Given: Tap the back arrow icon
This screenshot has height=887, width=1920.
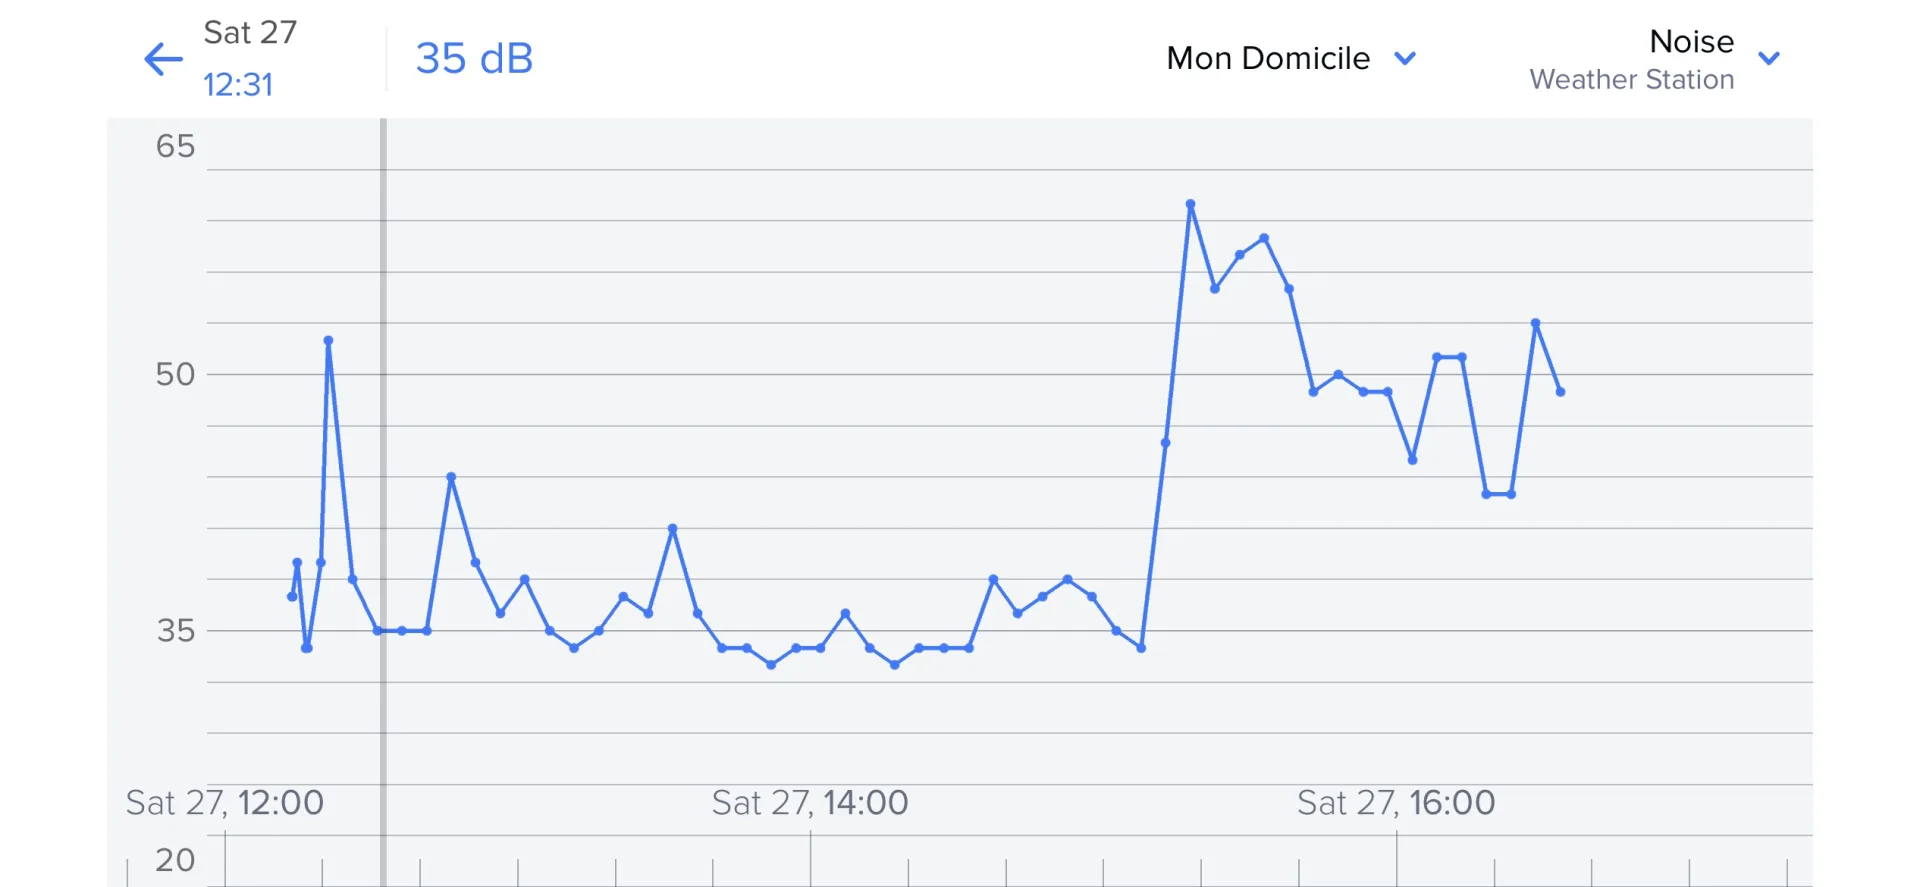Looking at the screenshot, I should tap(164, 59).
